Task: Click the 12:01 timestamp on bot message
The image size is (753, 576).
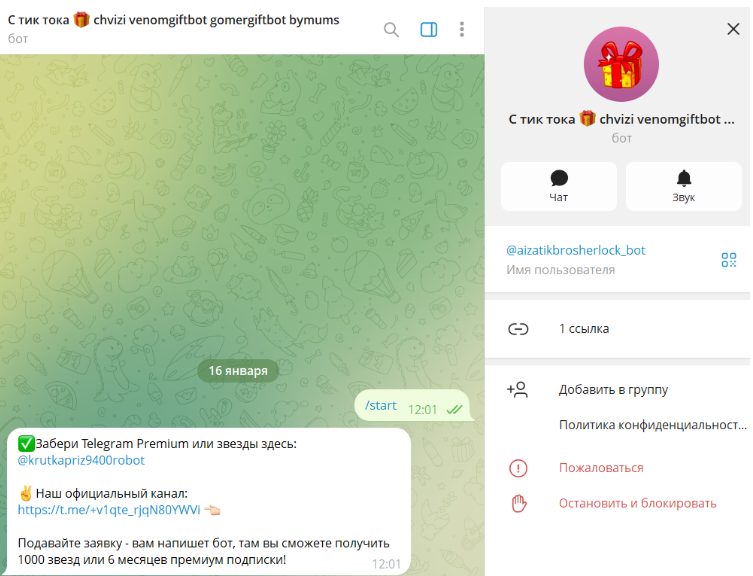Action: 386,564
